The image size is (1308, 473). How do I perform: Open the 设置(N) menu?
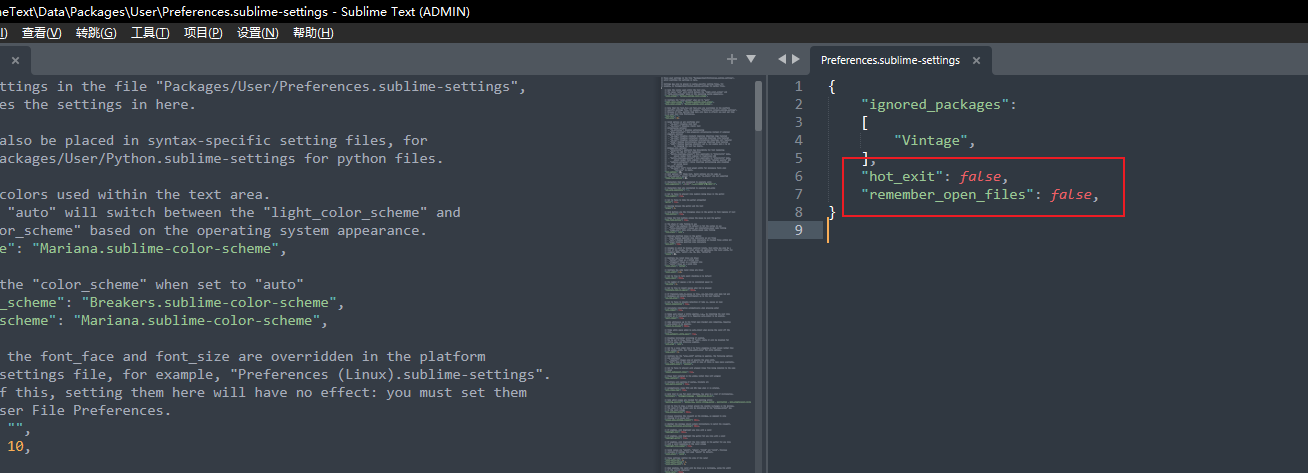(257, 33)
